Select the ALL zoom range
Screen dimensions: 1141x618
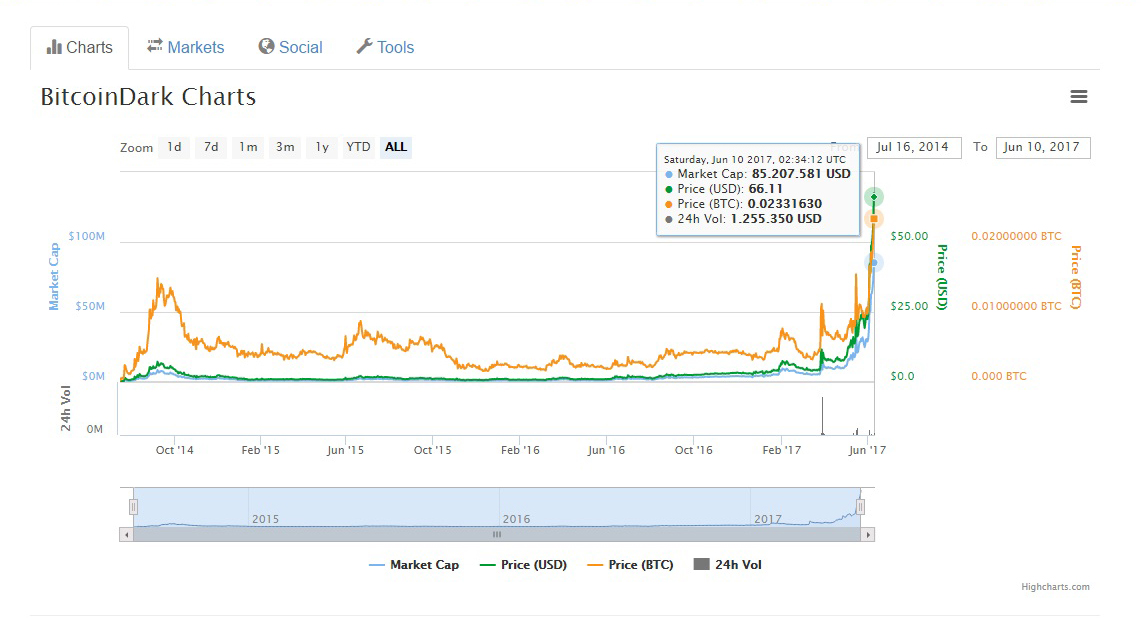tap(396, 147)
